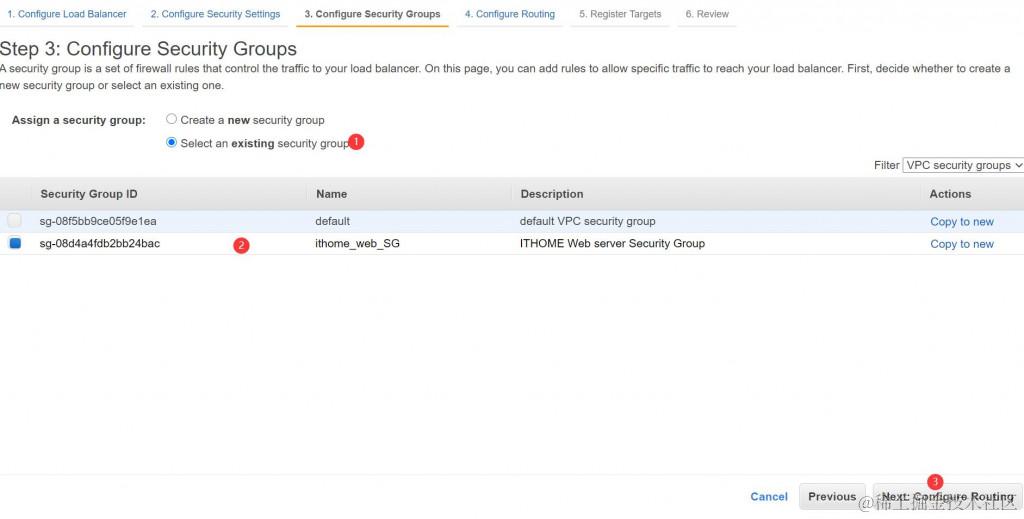1024x519 pixels.
Task: Jump to the Review tab
Action: (x=707, y=14)
